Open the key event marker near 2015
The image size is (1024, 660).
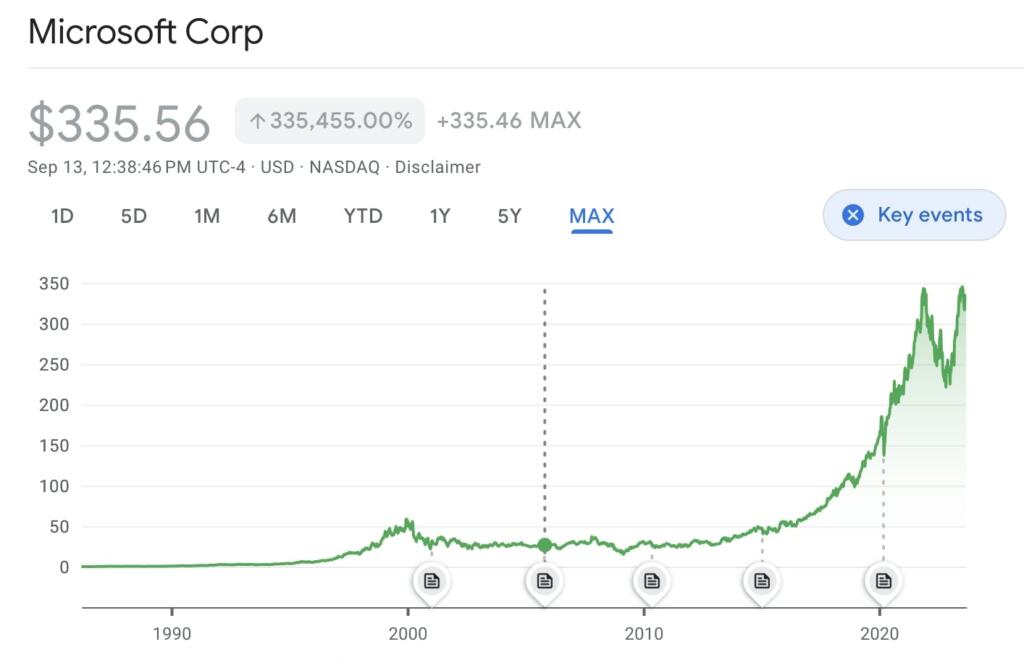(x=762, y=580)
